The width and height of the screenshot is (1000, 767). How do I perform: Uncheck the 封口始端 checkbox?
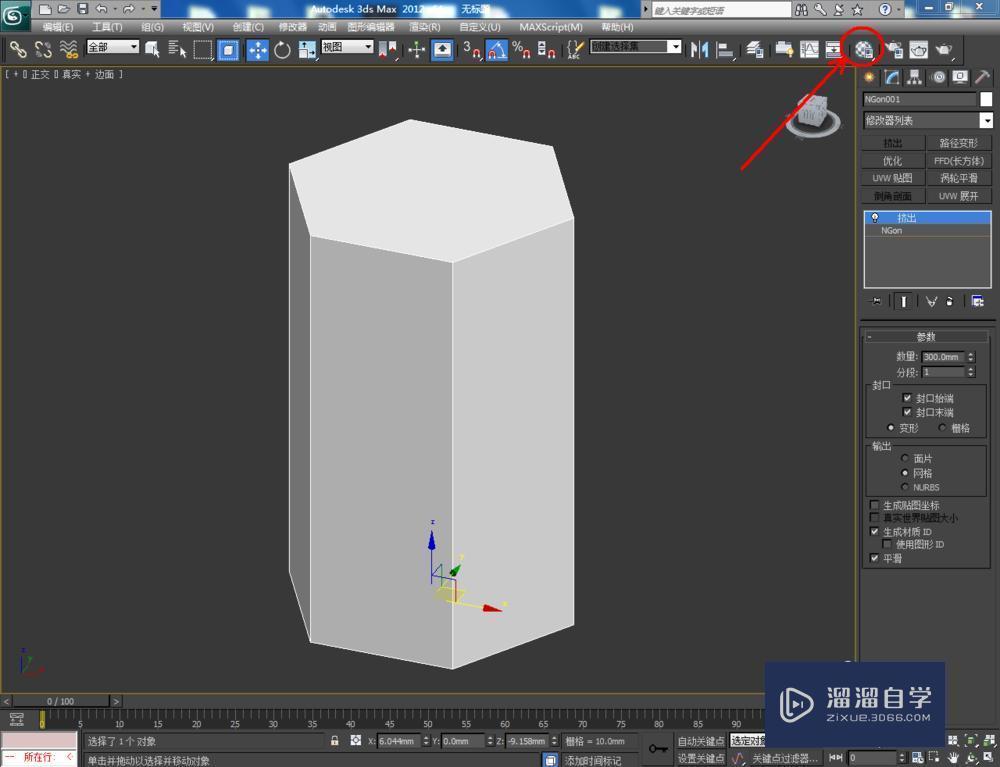click(906, 398)
